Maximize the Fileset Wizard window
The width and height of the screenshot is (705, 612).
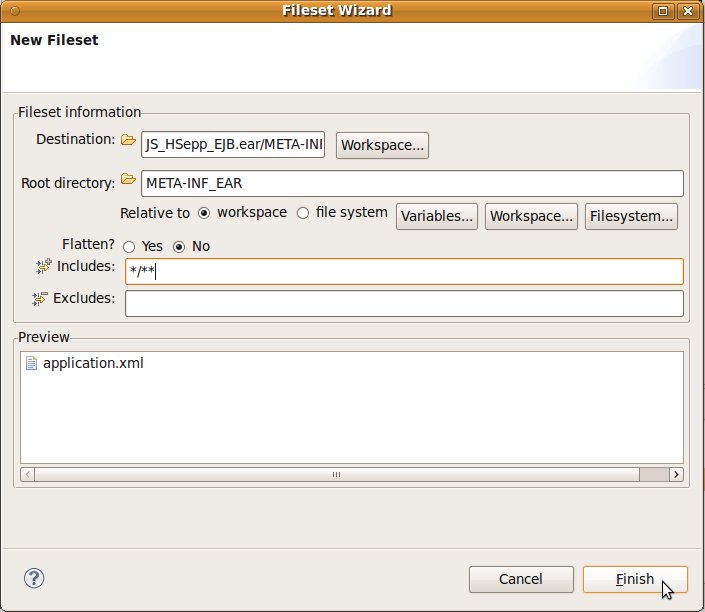point(662,11)
